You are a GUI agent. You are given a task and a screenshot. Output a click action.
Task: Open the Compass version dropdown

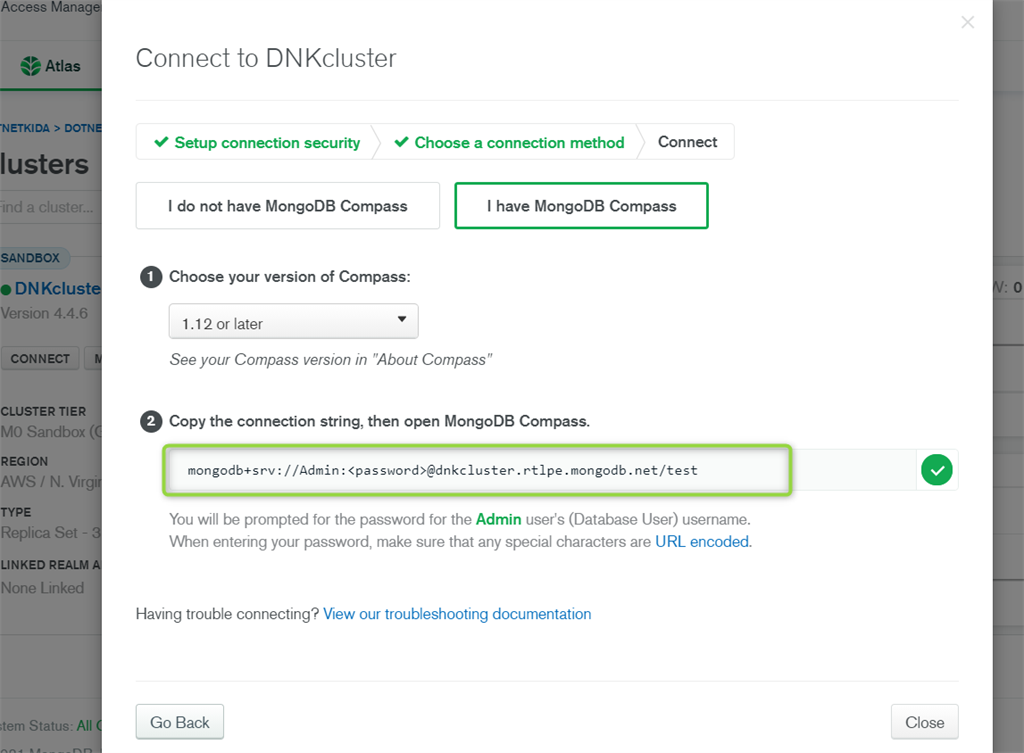293,321
